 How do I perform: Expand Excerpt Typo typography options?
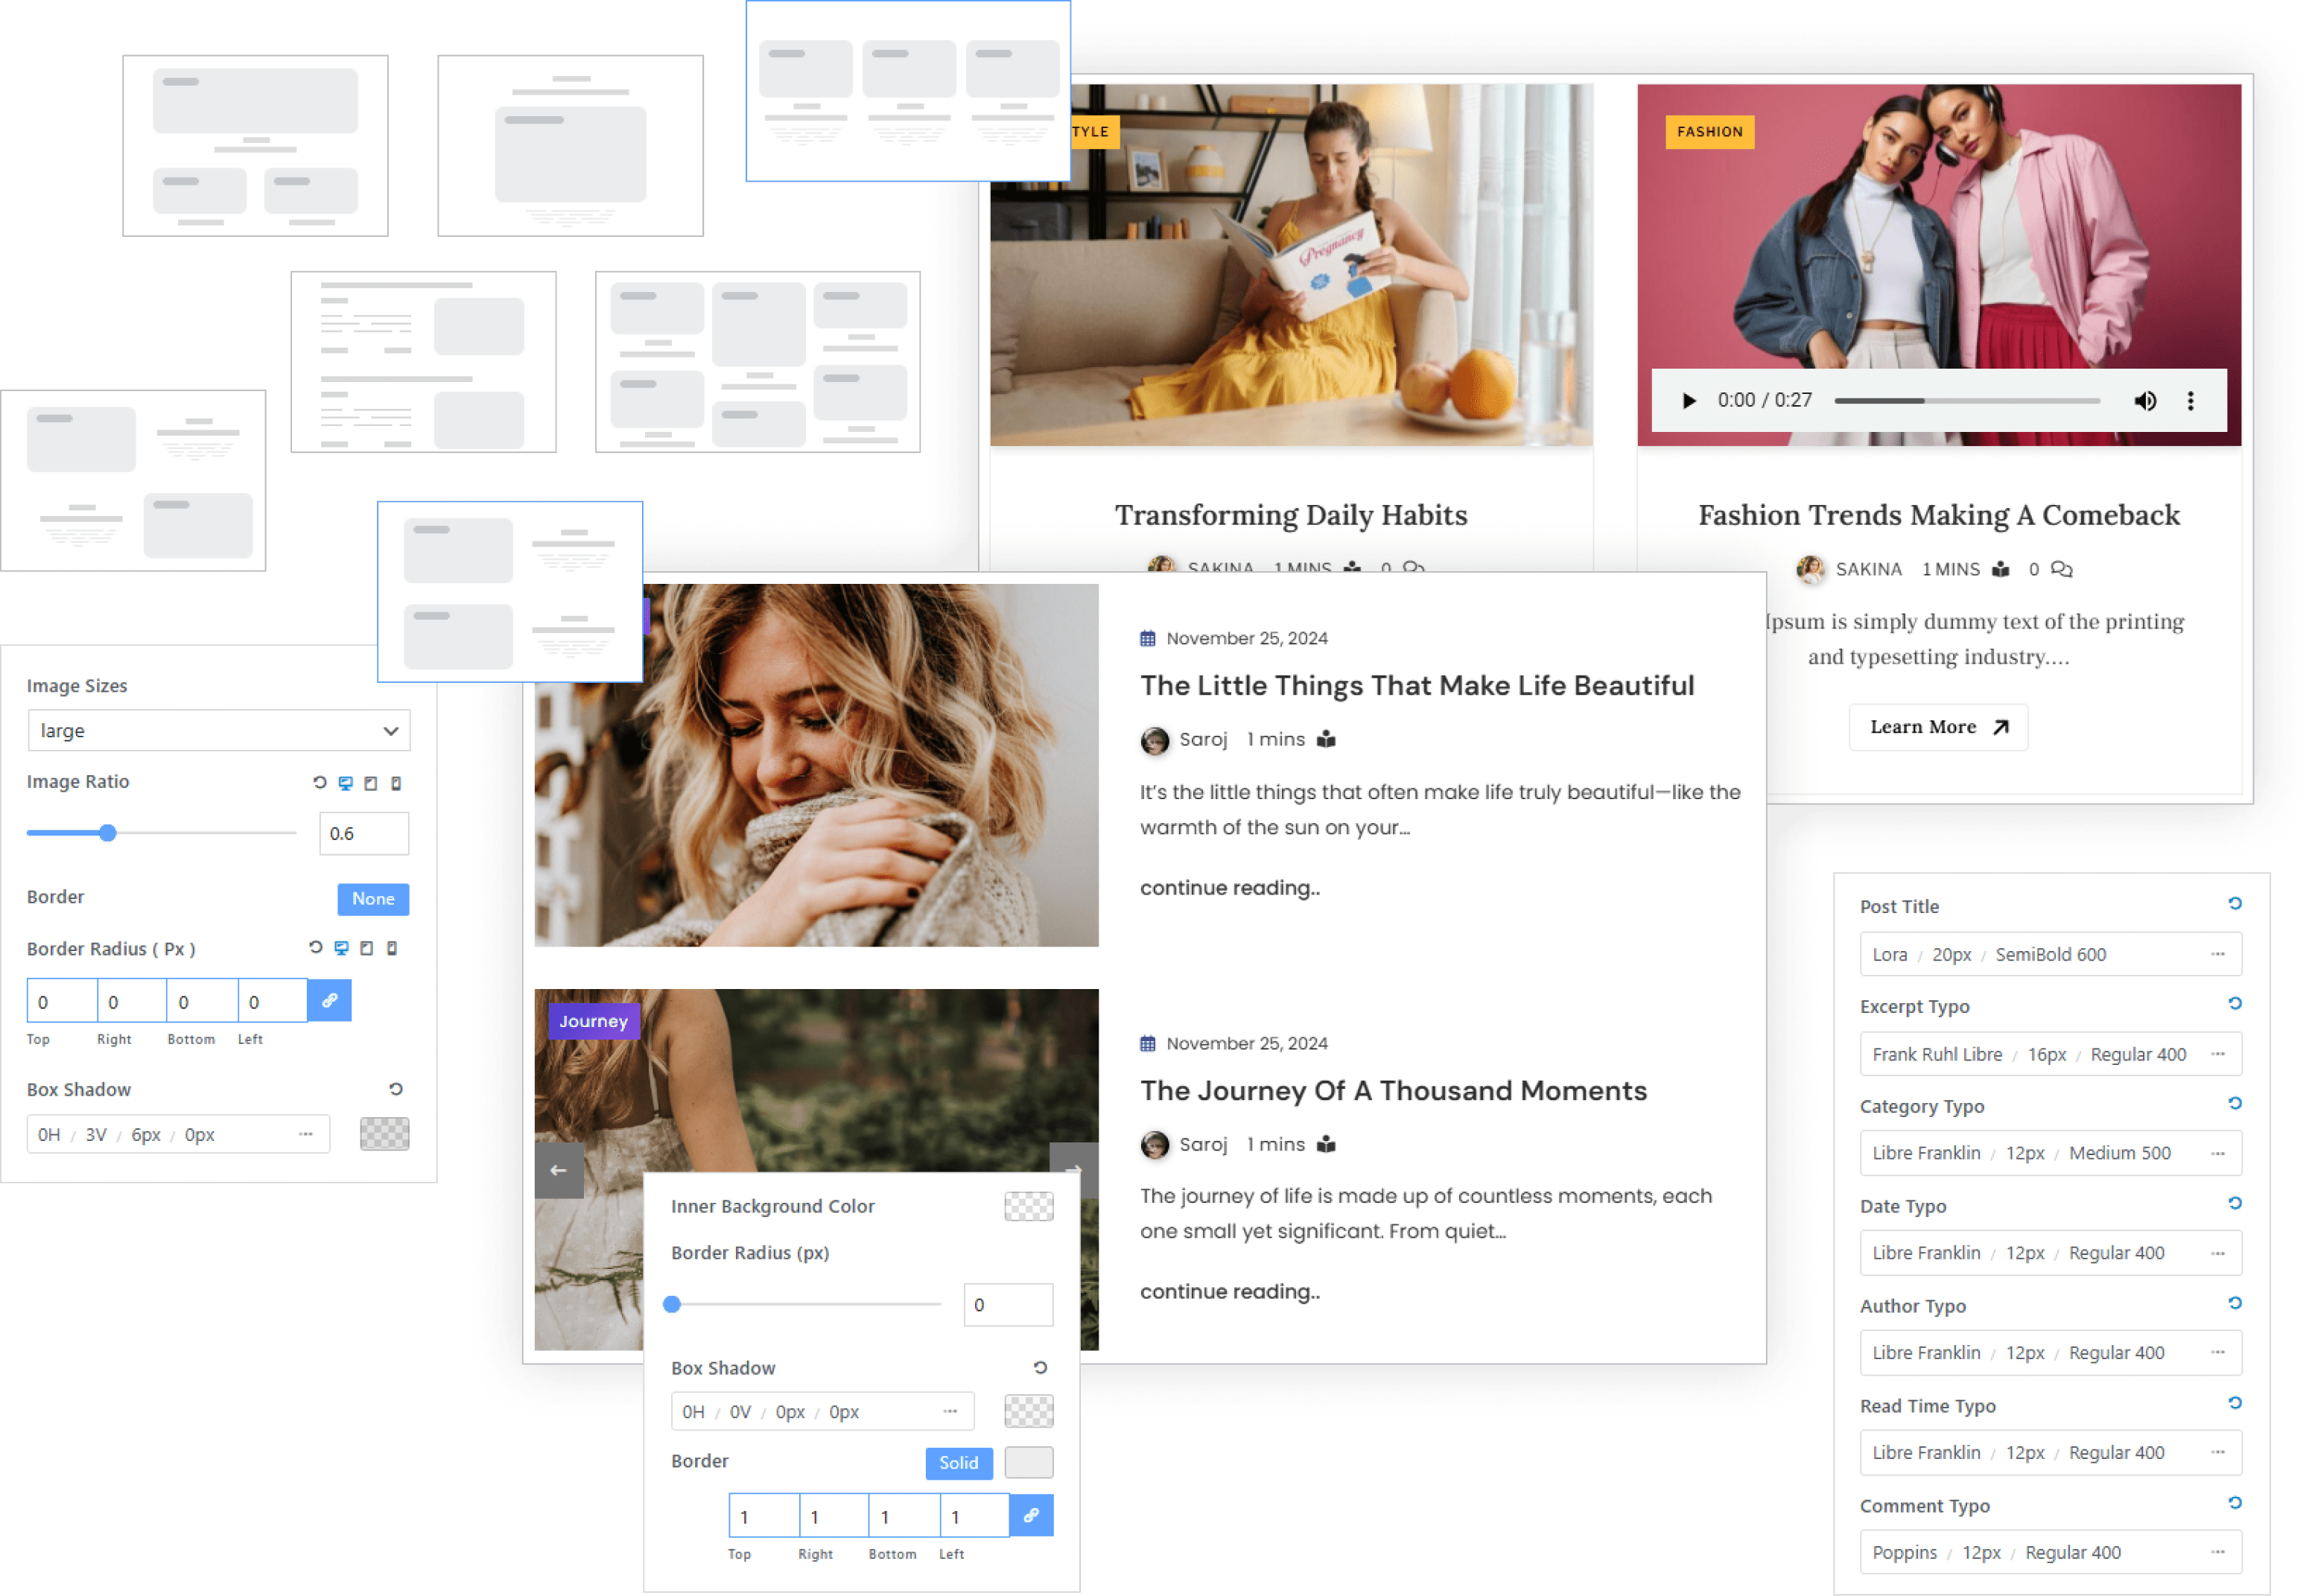coord(2218,1054)
